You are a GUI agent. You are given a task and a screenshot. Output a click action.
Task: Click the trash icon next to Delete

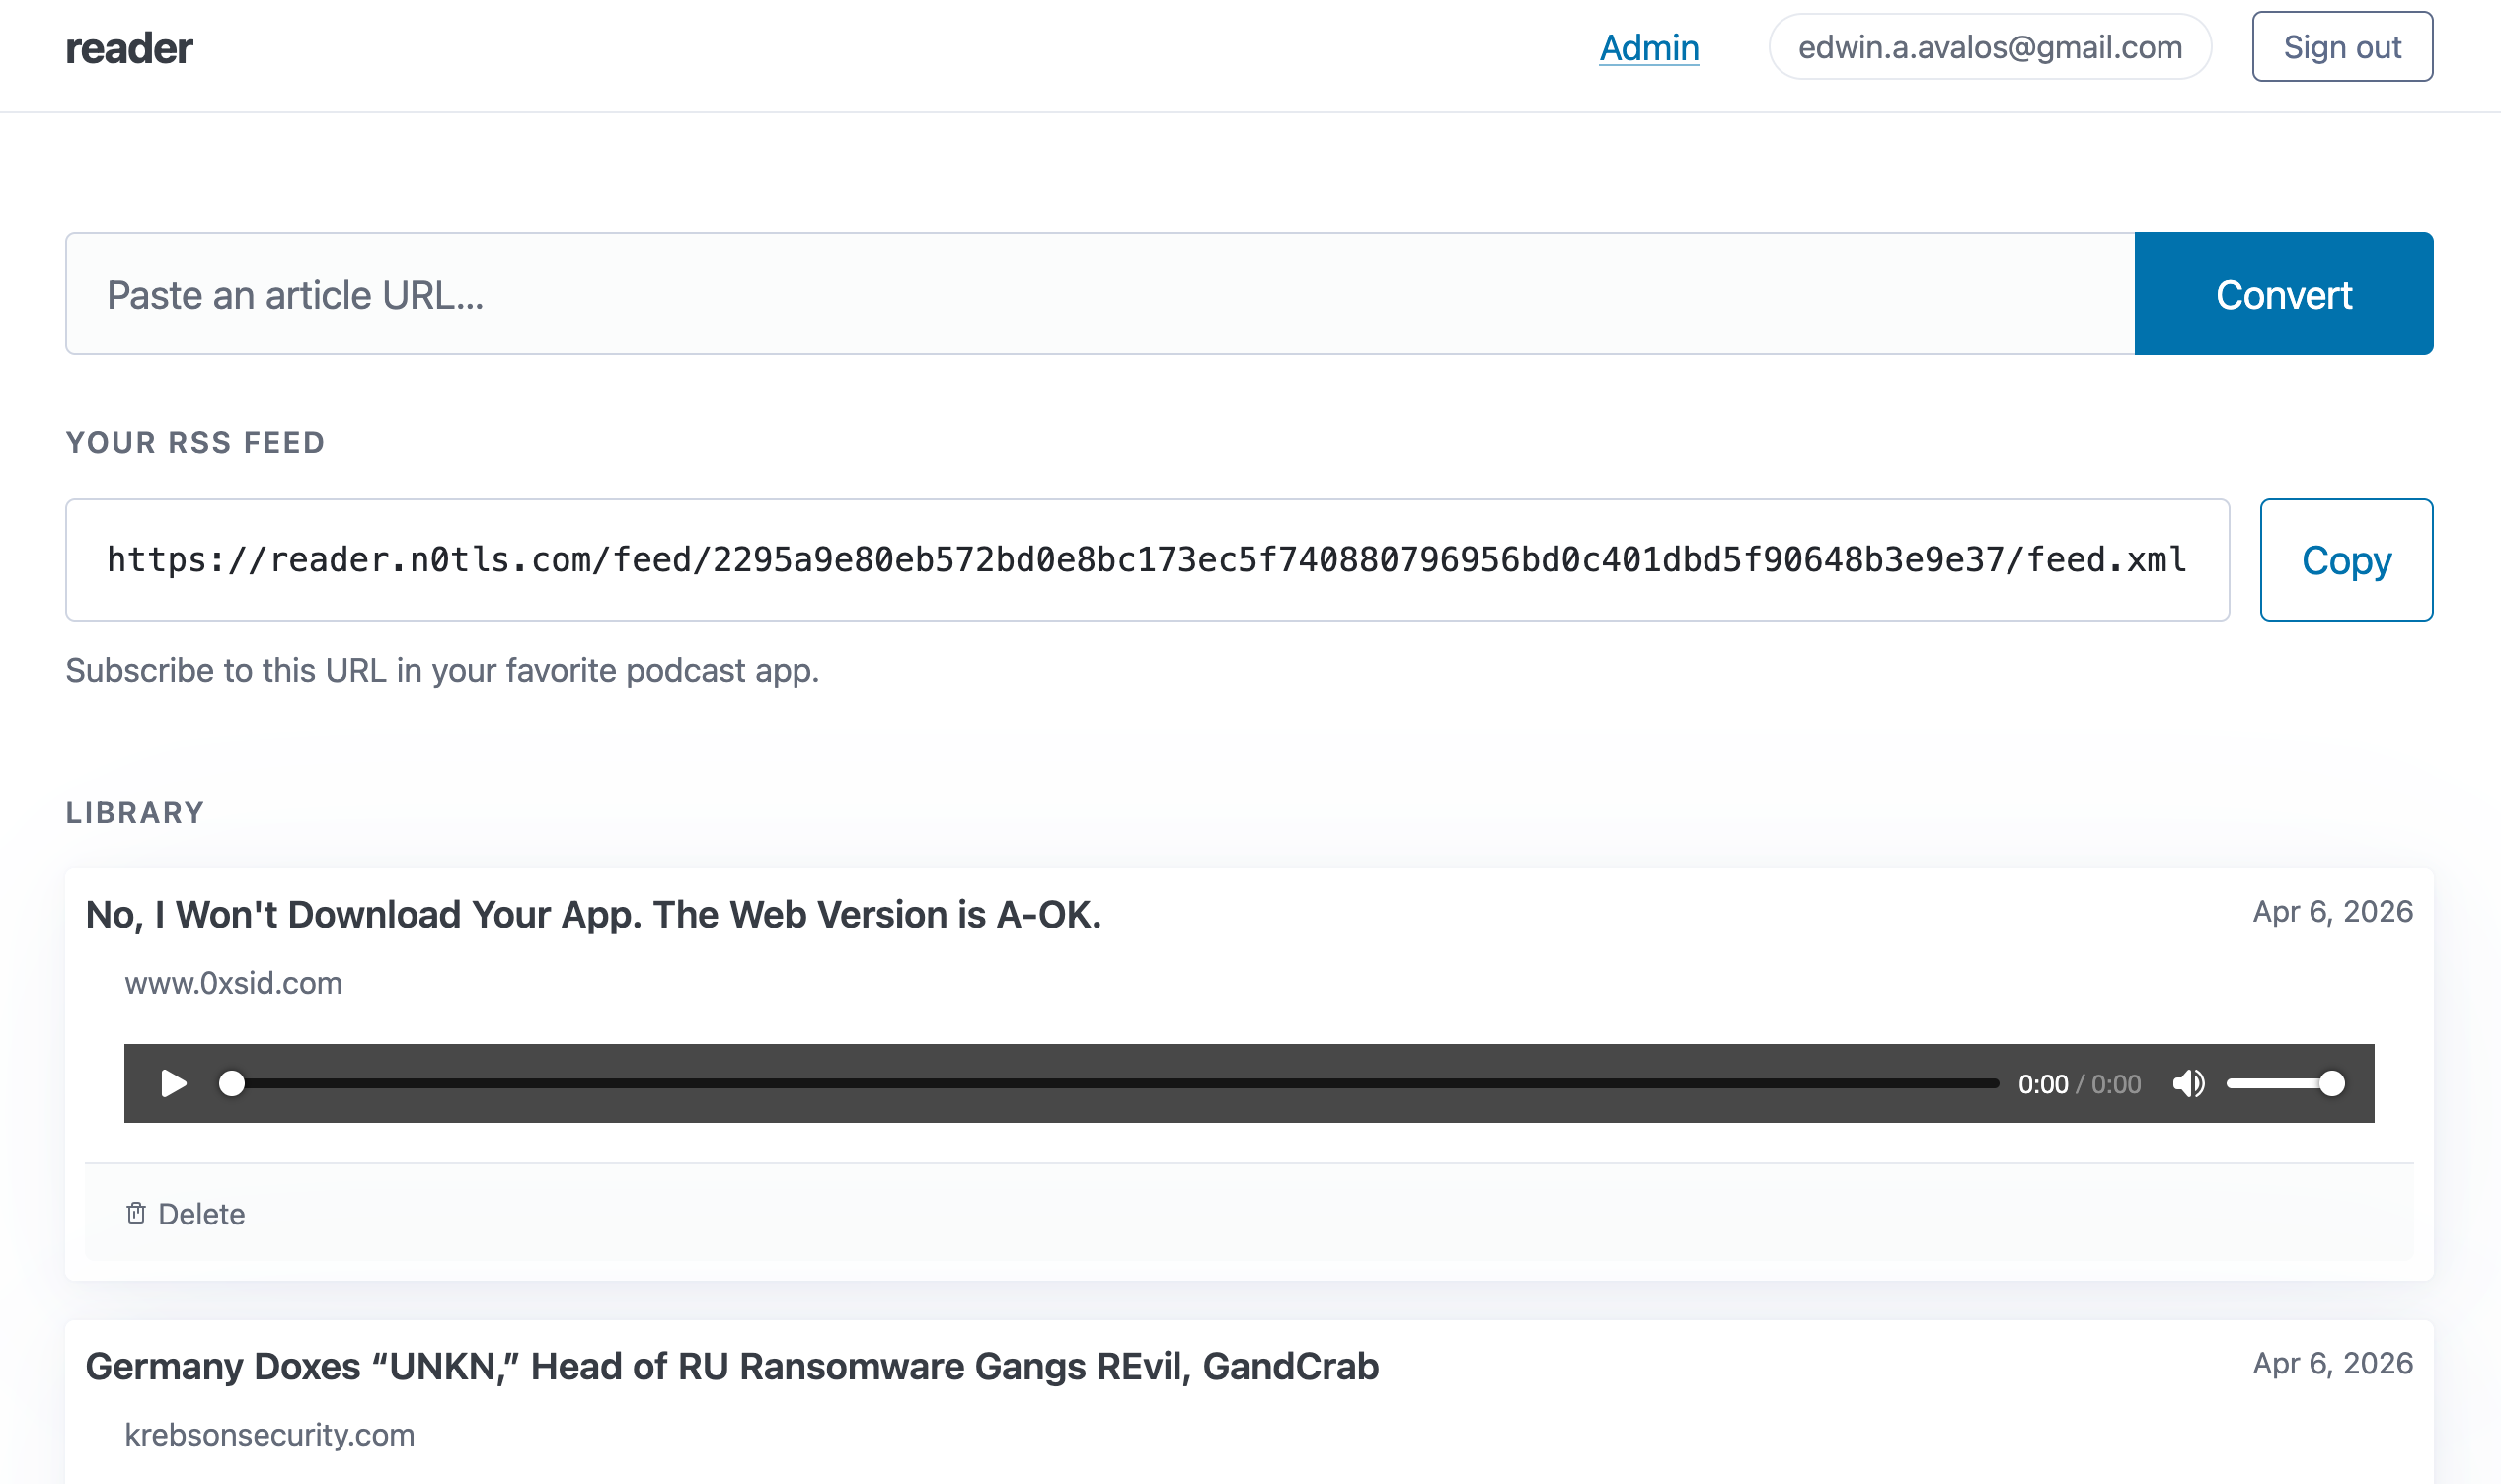[136, 1212]
